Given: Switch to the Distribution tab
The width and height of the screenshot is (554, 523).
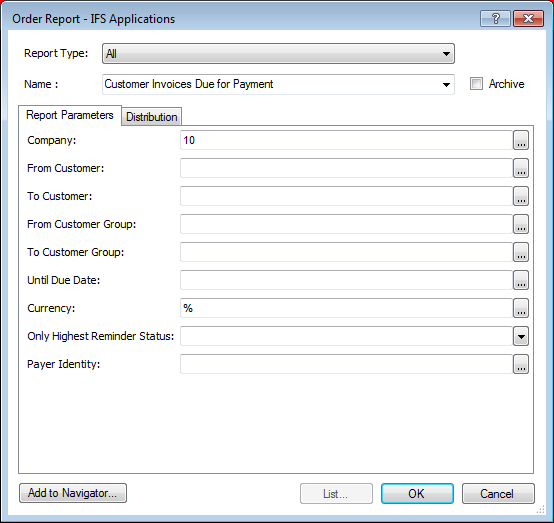Looking at the screenshot, I should tap(152, 117).
